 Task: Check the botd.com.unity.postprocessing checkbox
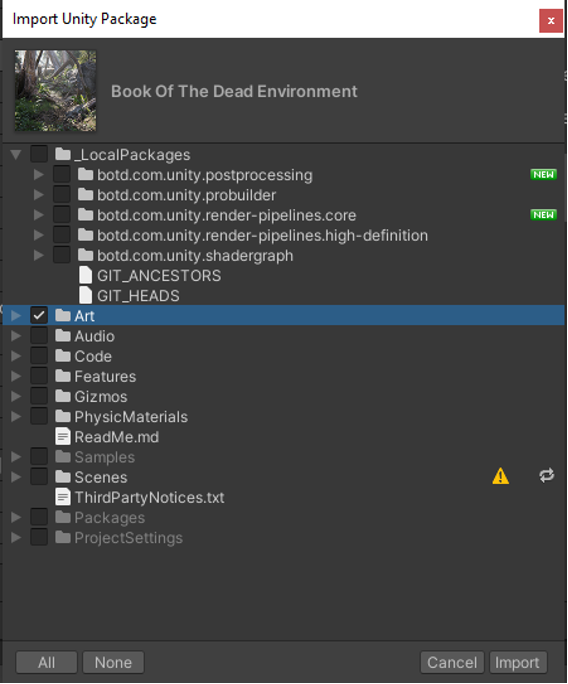(62, 174)
